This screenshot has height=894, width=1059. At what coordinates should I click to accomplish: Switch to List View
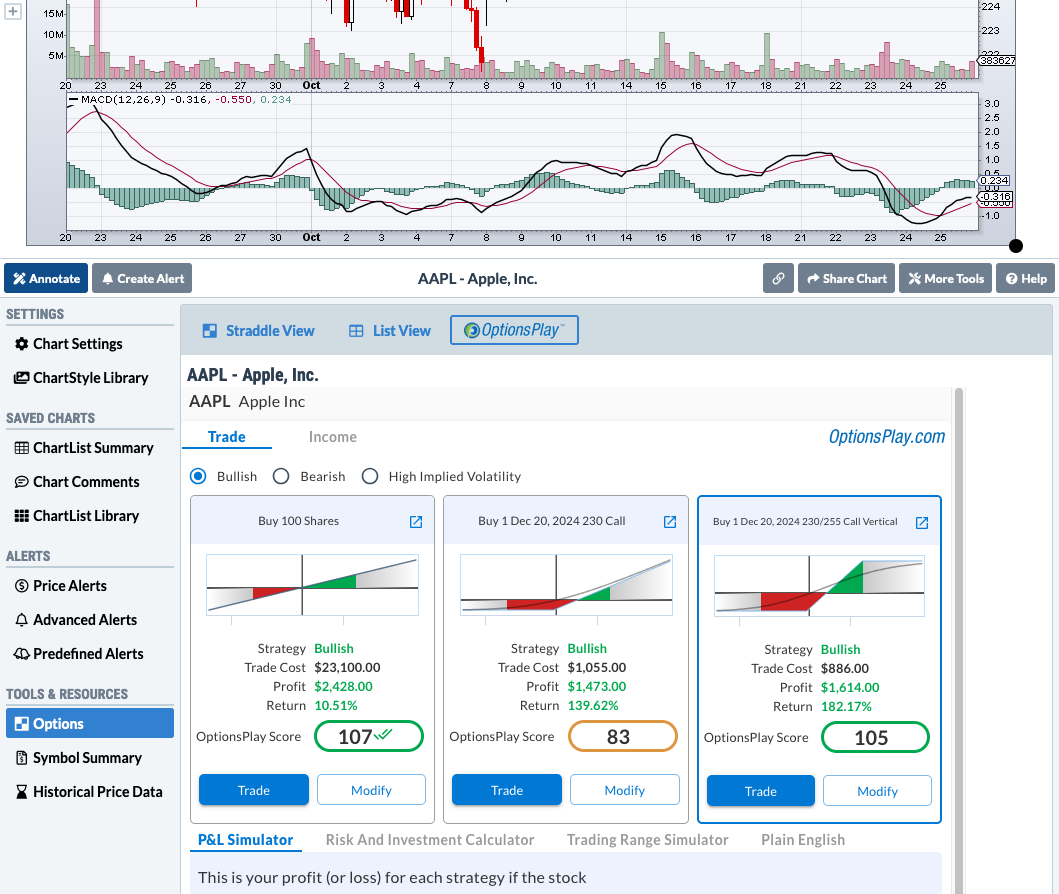(390, 331)
